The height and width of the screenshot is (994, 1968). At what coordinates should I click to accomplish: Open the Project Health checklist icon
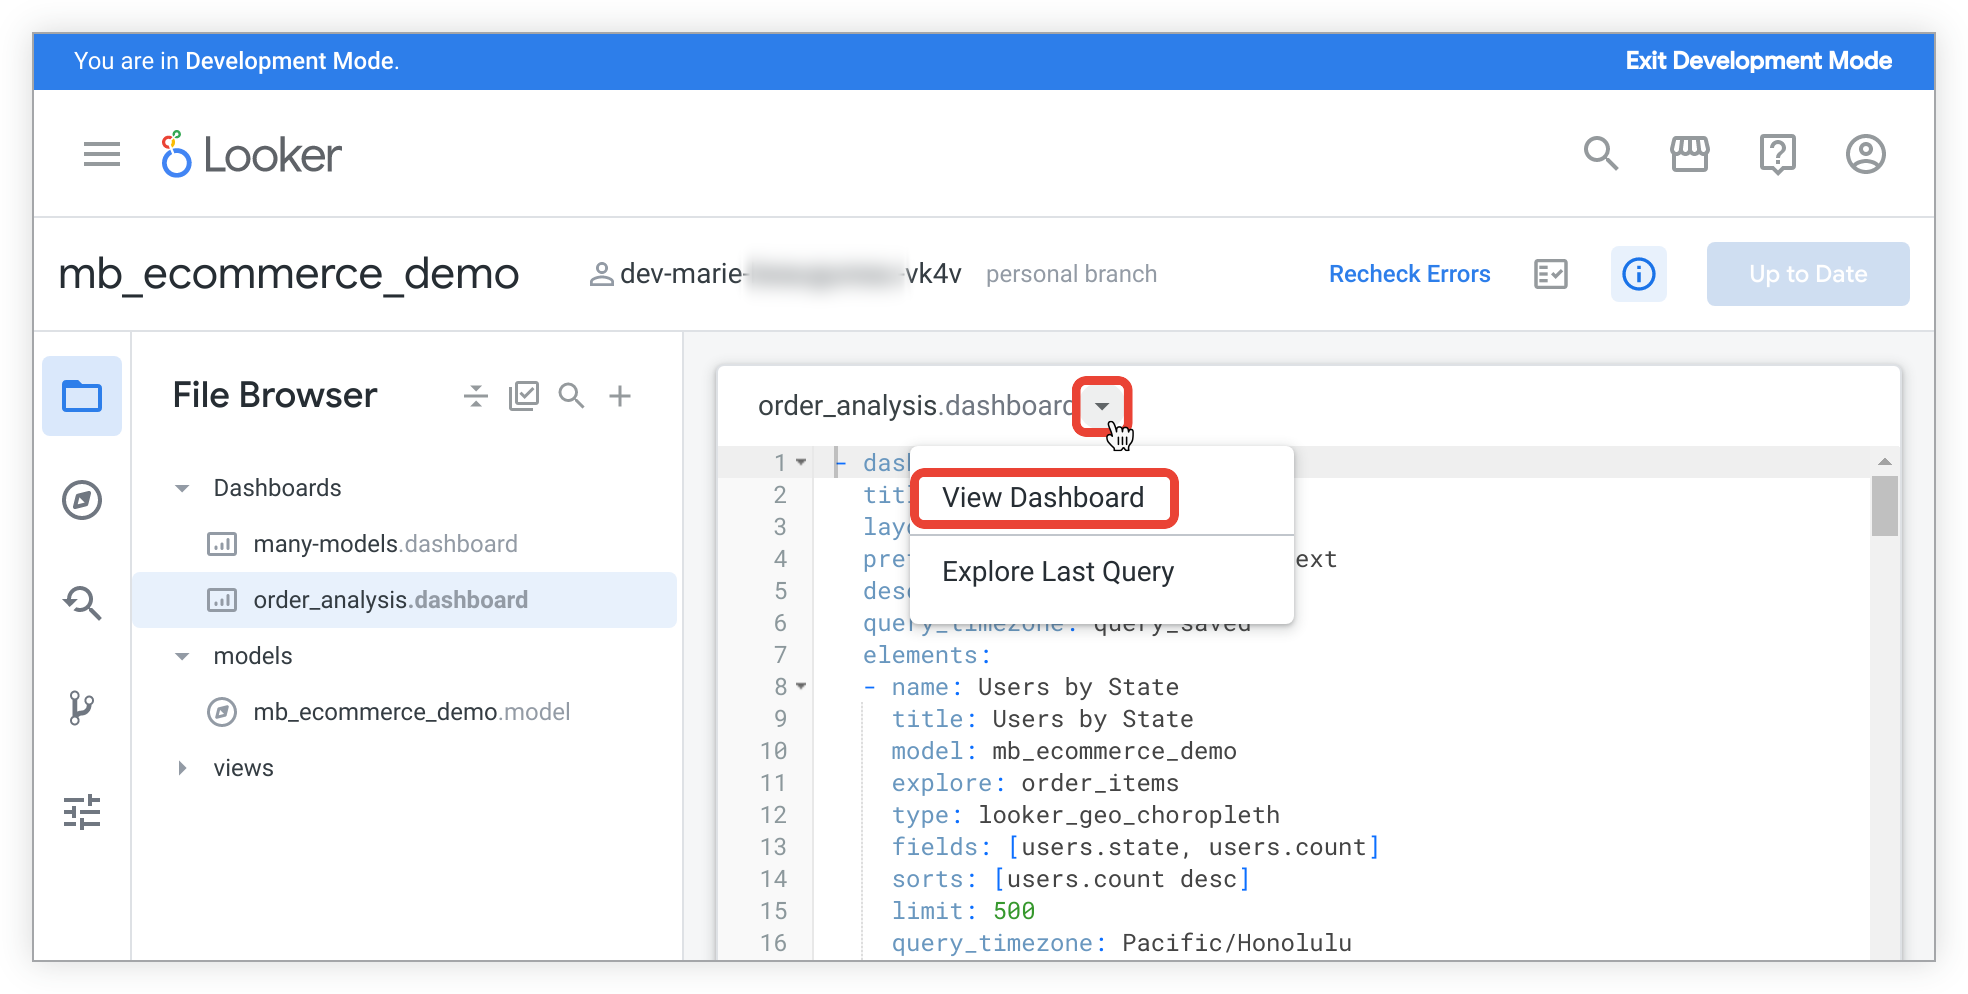(1550, 274)
